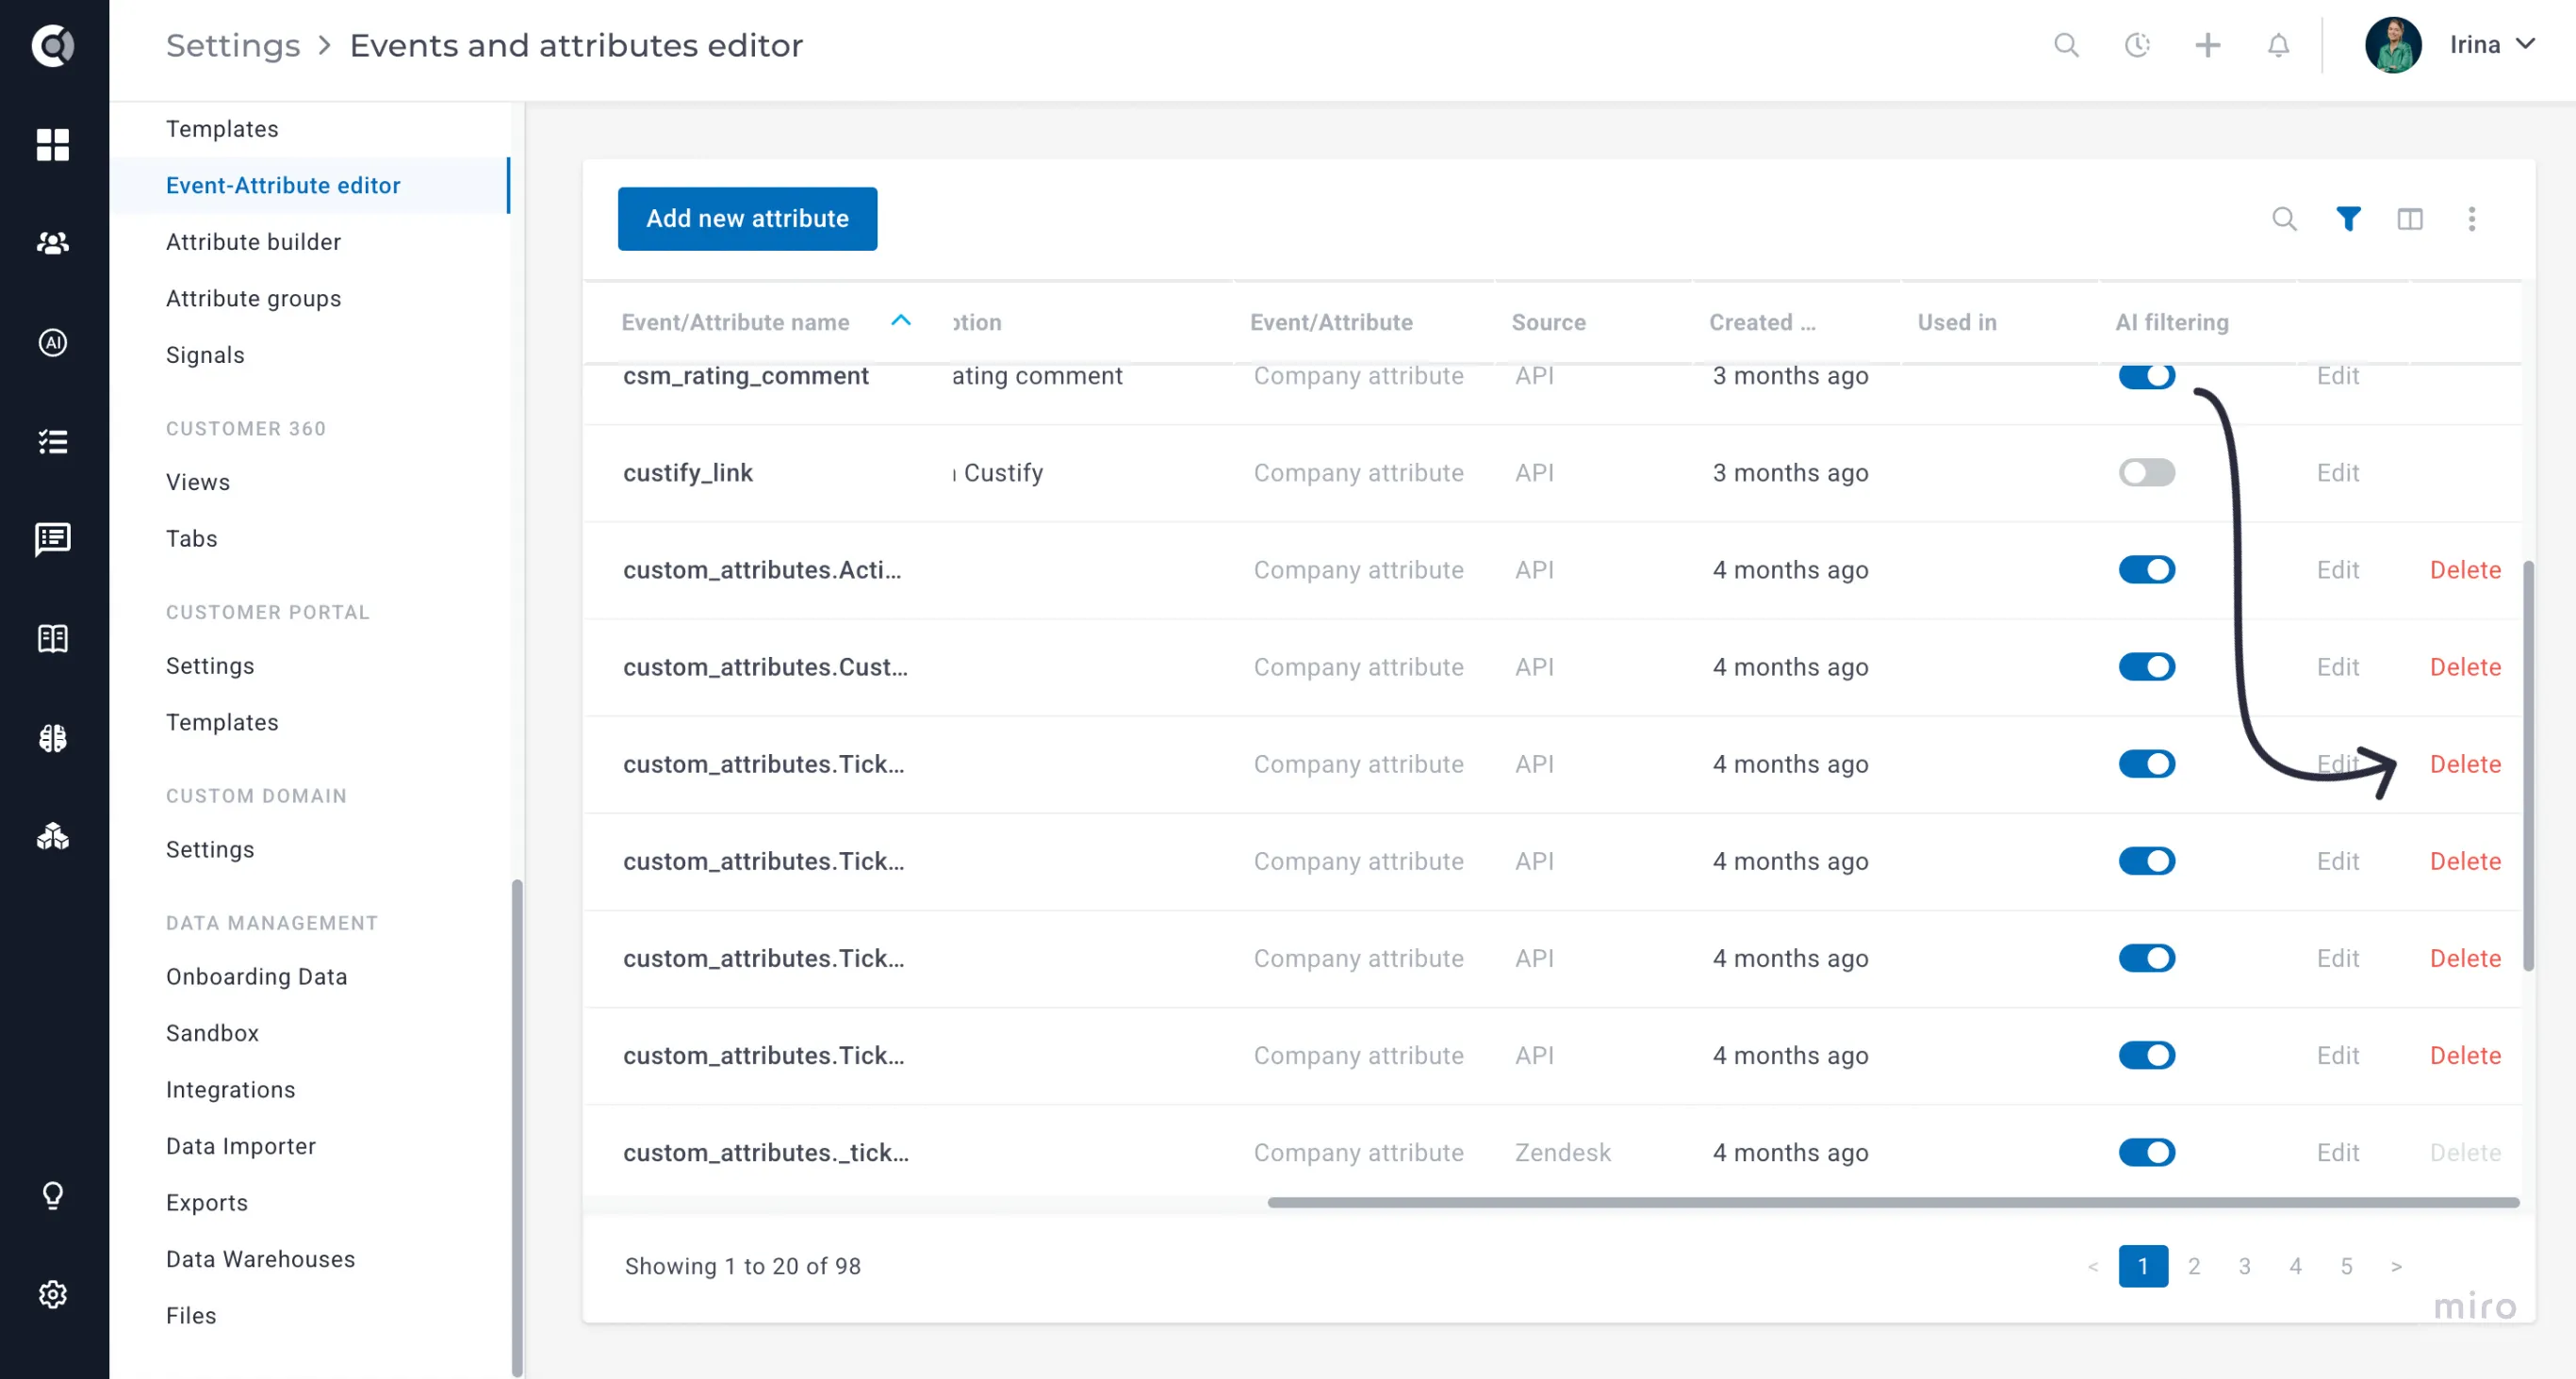Open the dashboard grid icon in sidebar
The width and height of the screenshot is (2576, 1379).
(53, 144)
